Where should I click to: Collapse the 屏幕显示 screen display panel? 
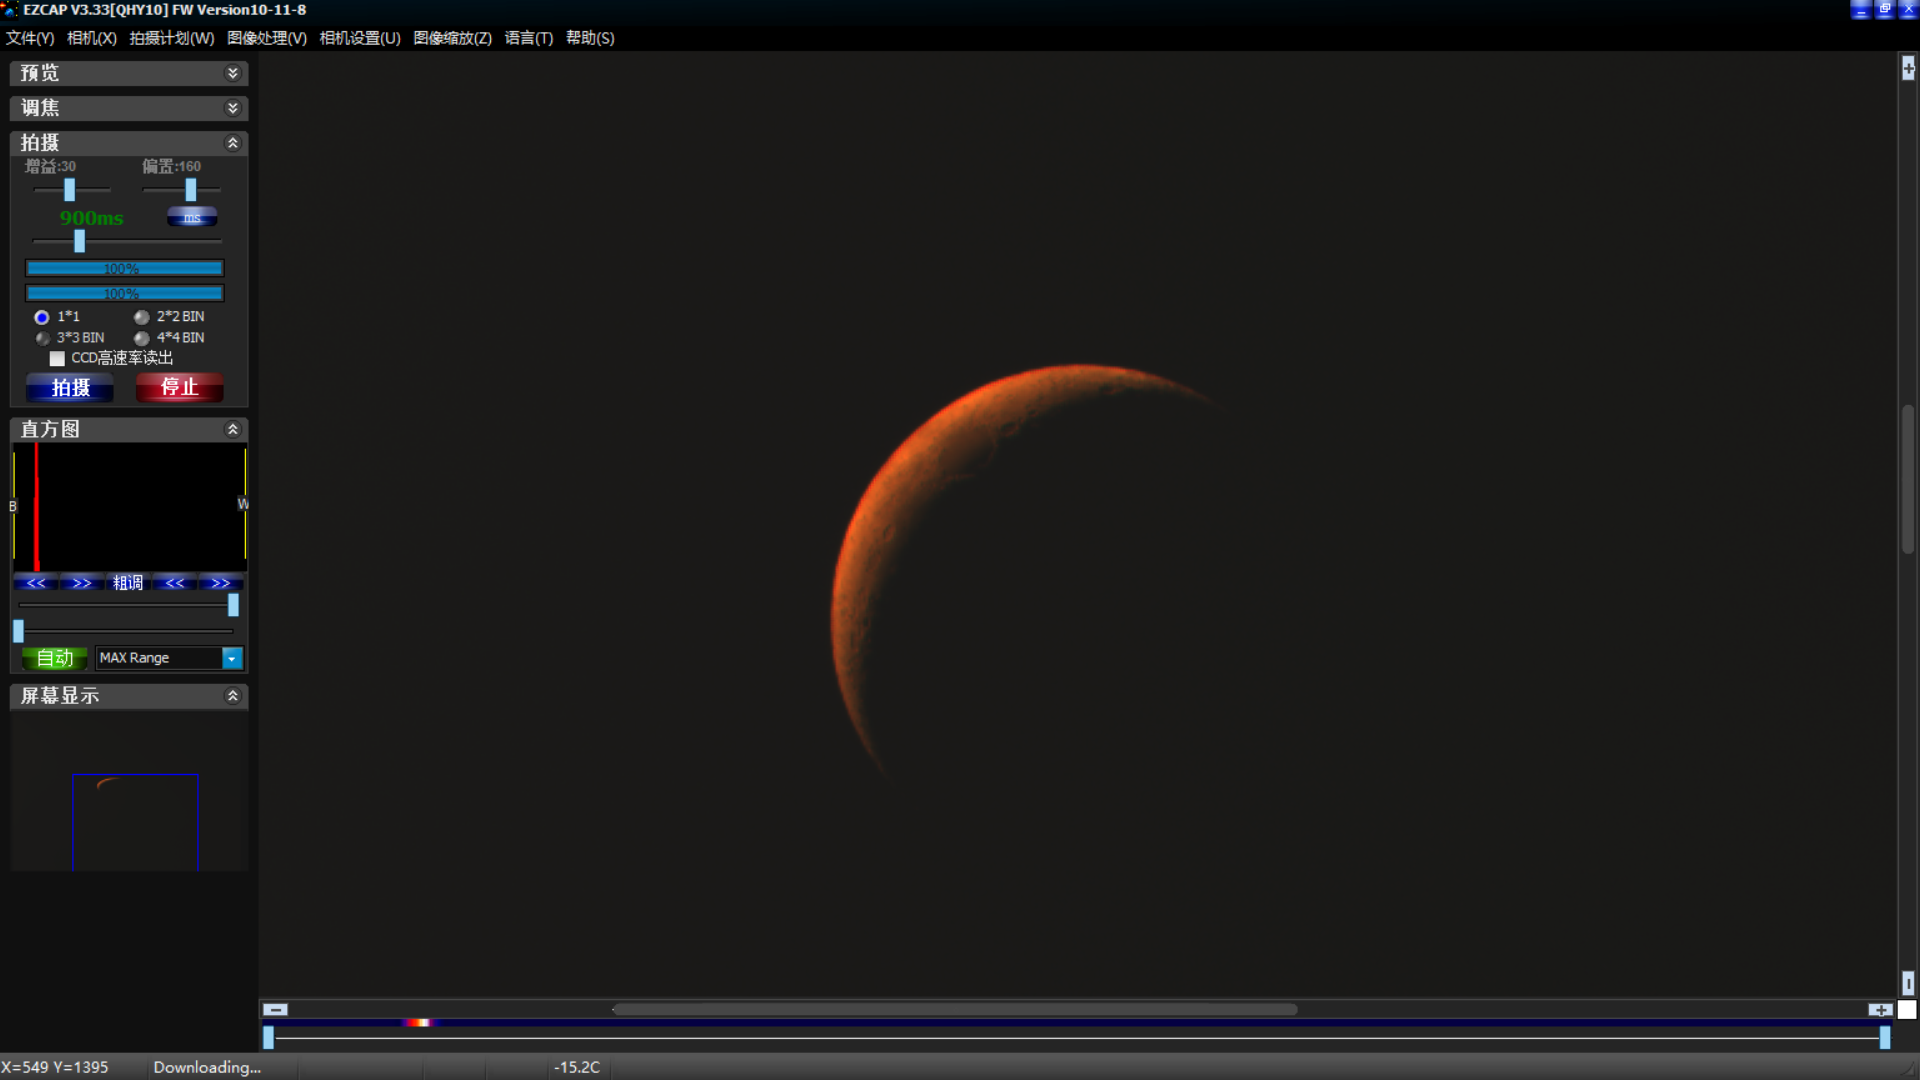(x=232, y=696)
